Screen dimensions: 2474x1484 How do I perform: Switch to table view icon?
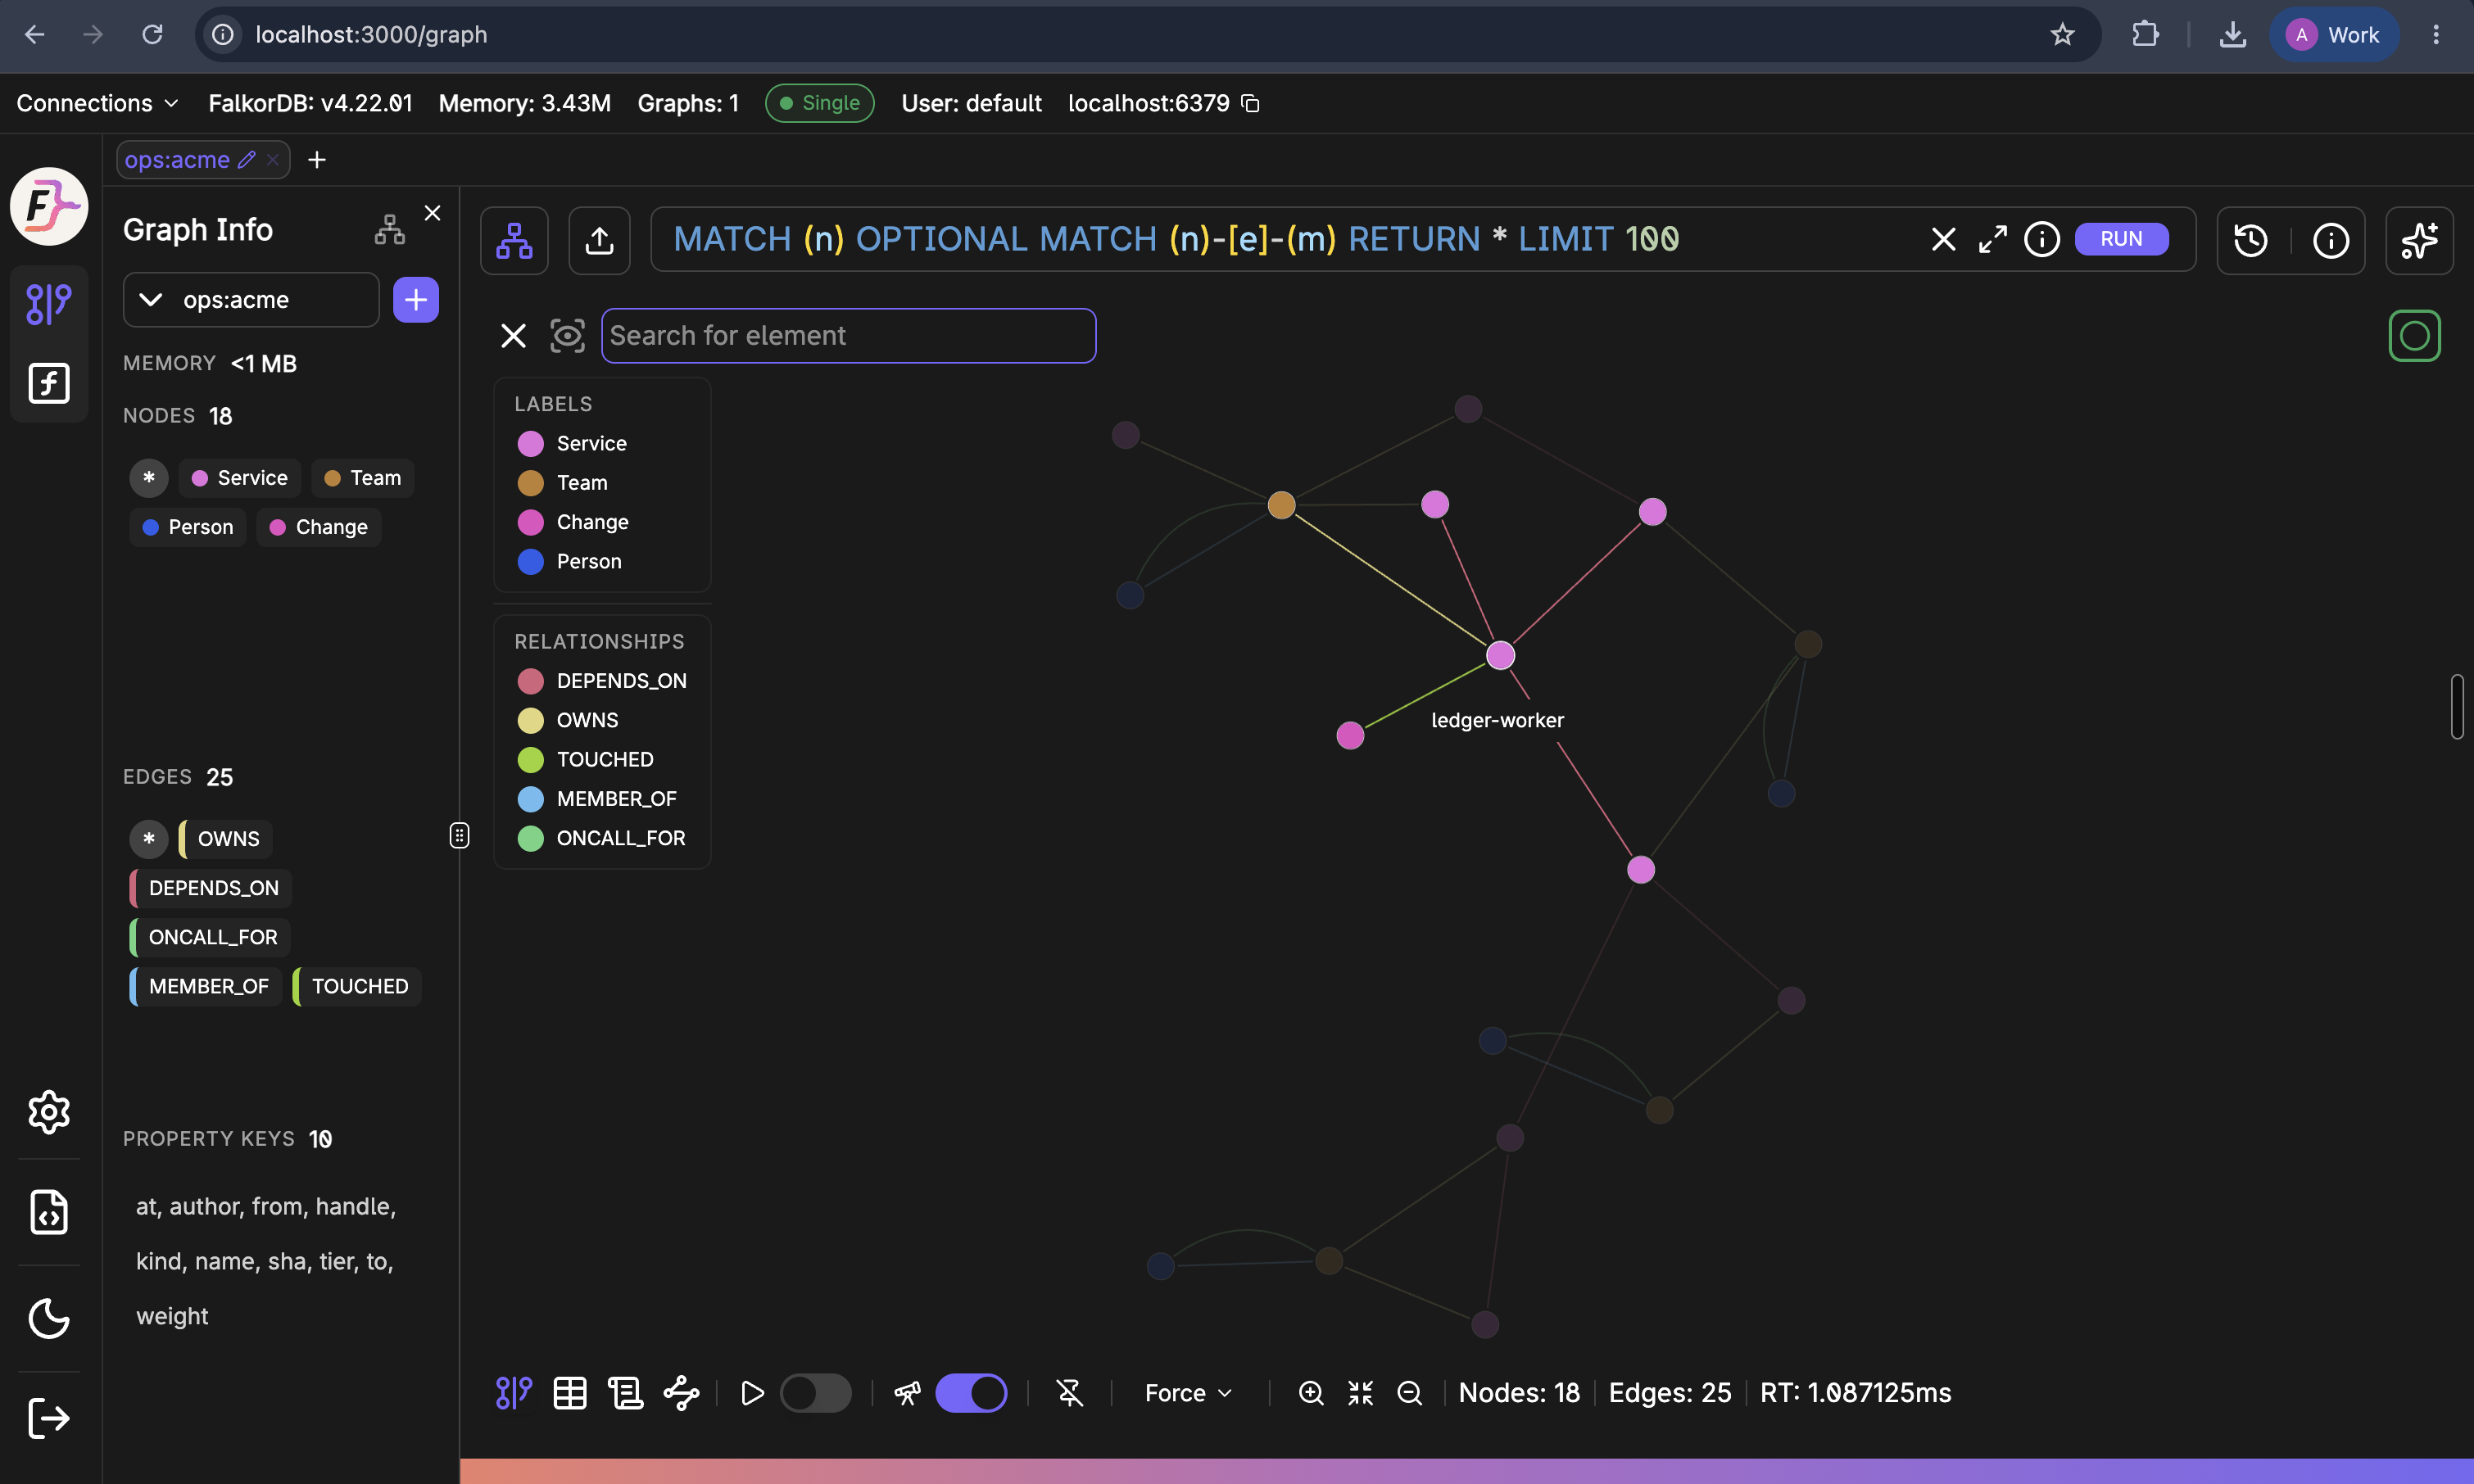coord(570,1393)
